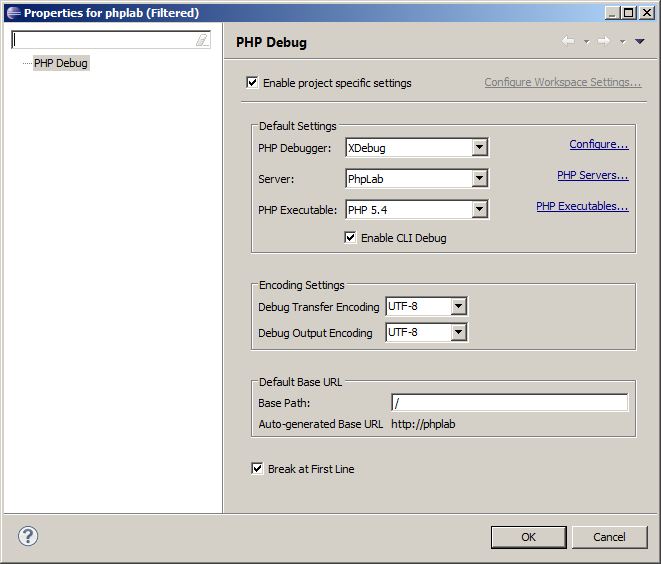Open the PHP Debugger dropdown showing XDebug
This screenshot has width=661, height=564.
click(x=417, y=148)
